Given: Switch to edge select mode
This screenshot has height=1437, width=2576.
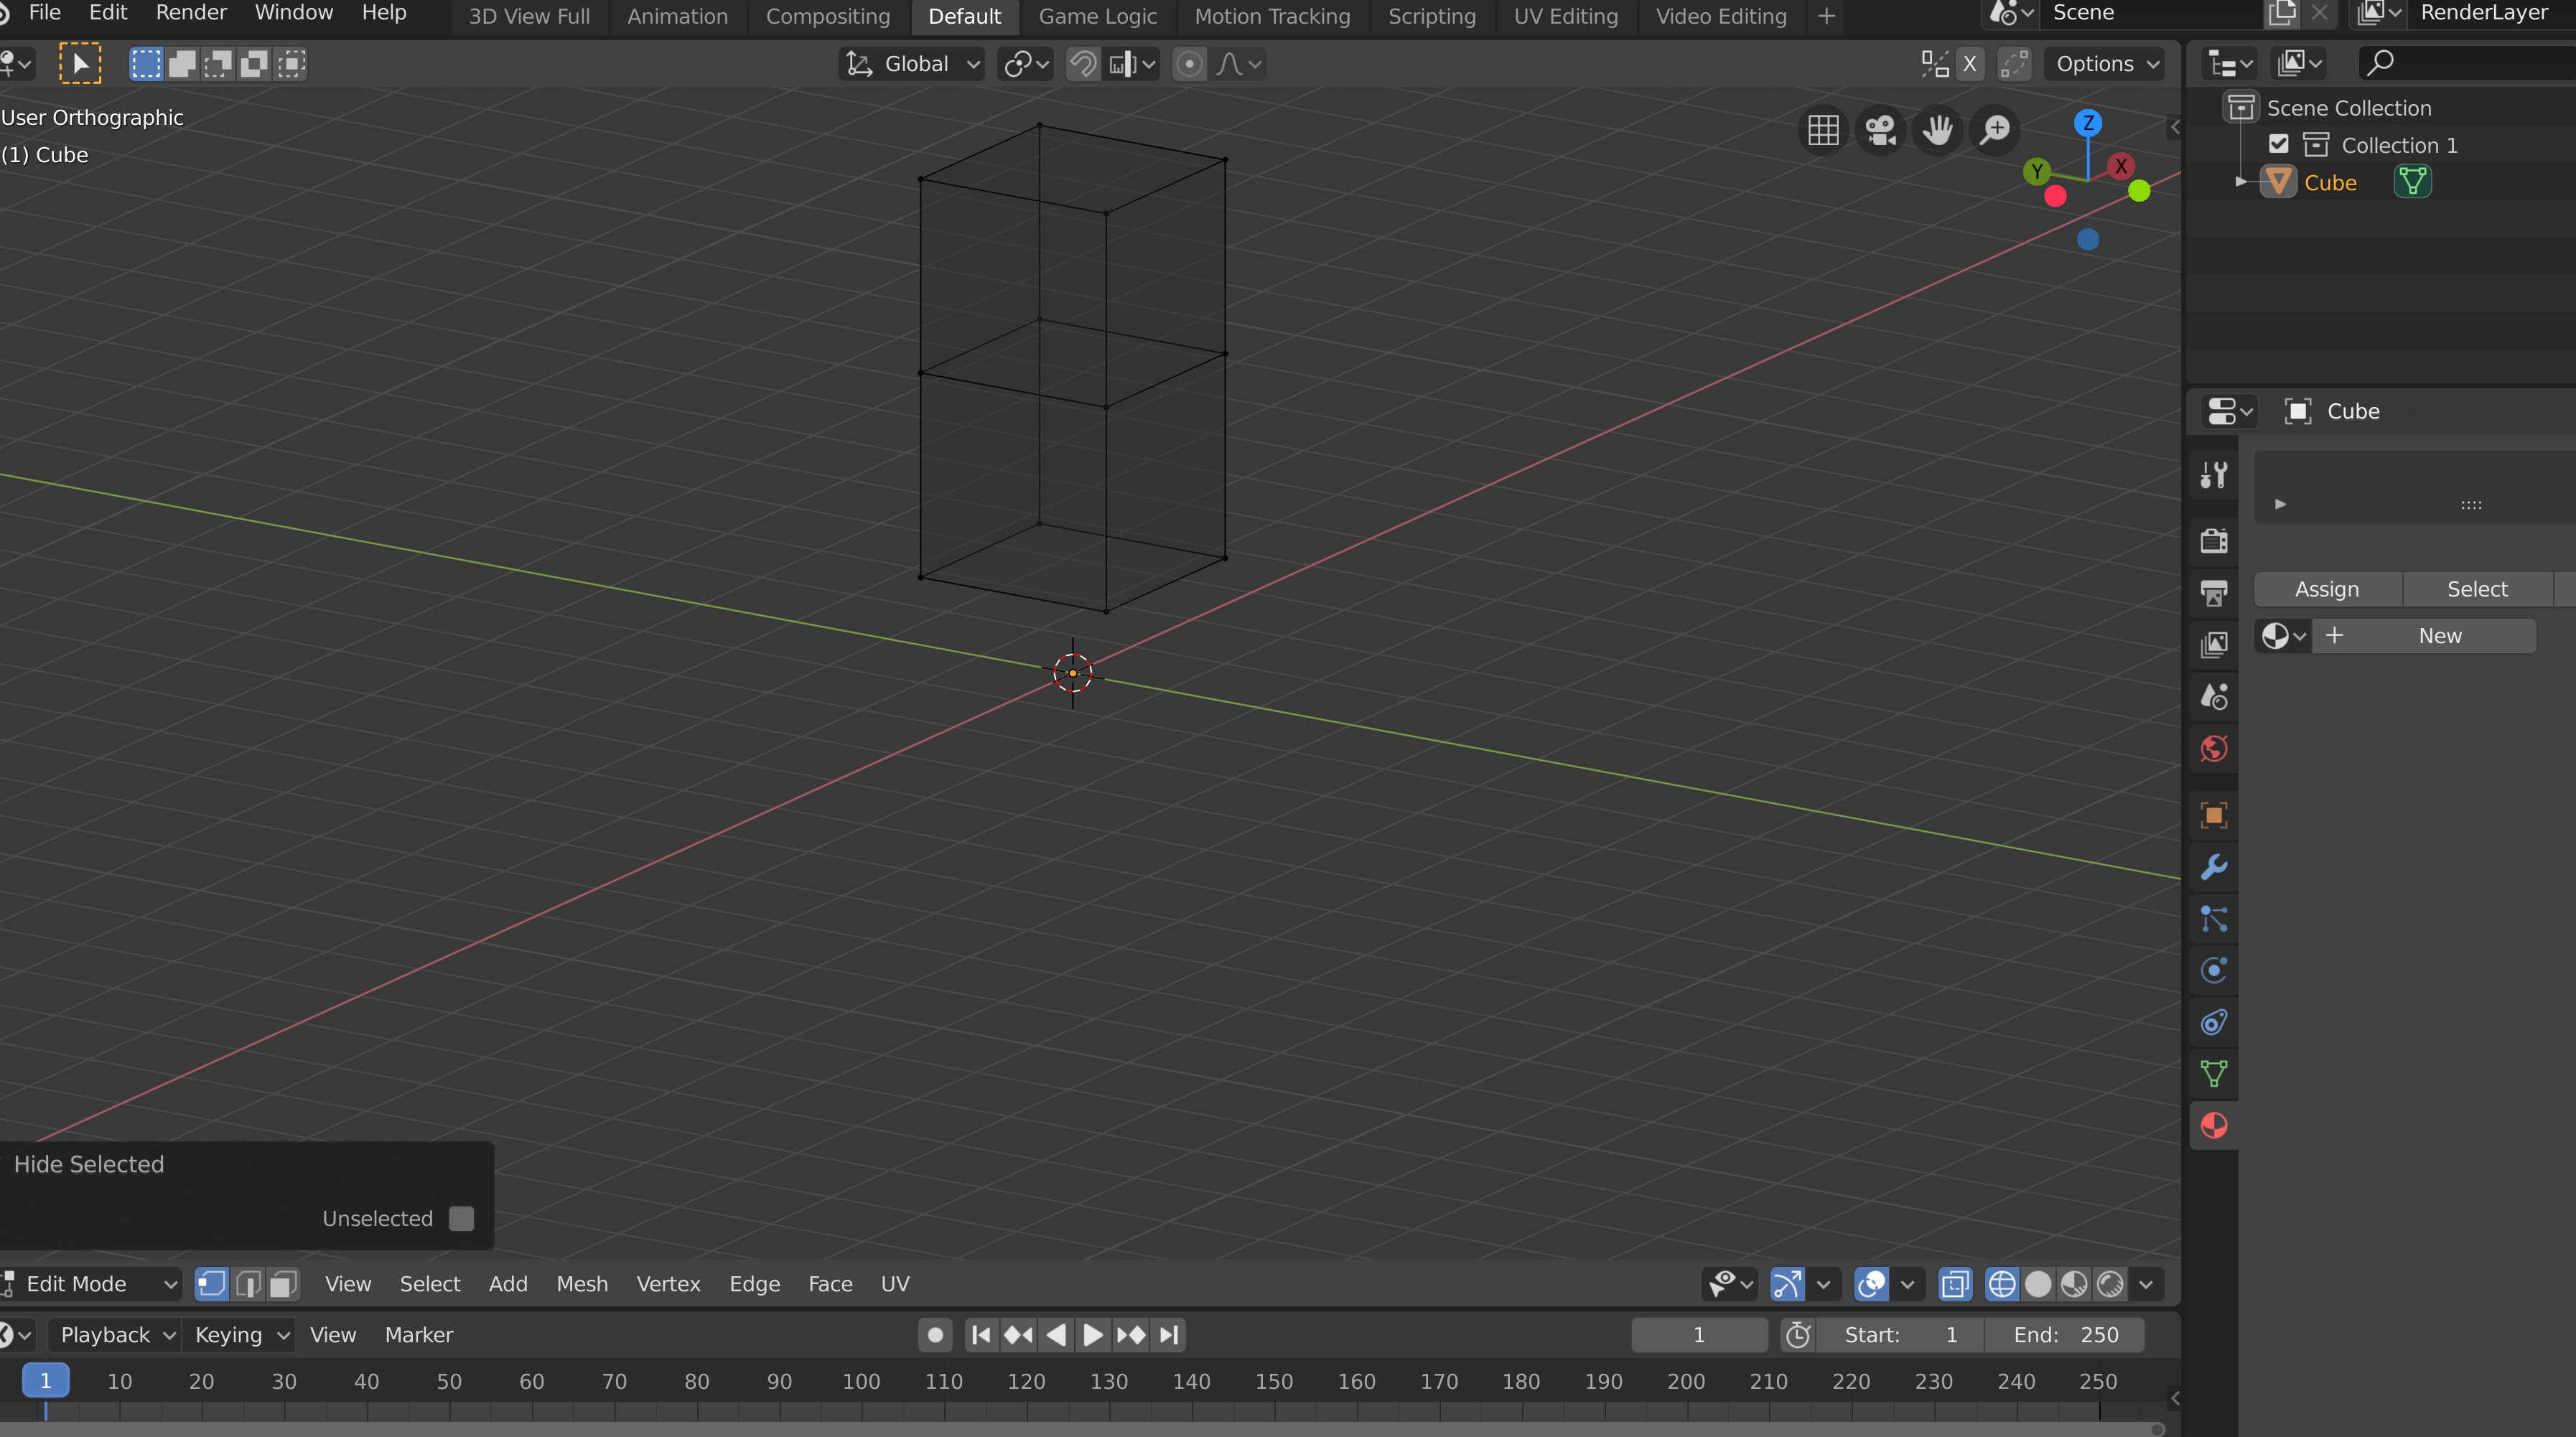Looking at the screenshot, I should (x=248, y=1284).
